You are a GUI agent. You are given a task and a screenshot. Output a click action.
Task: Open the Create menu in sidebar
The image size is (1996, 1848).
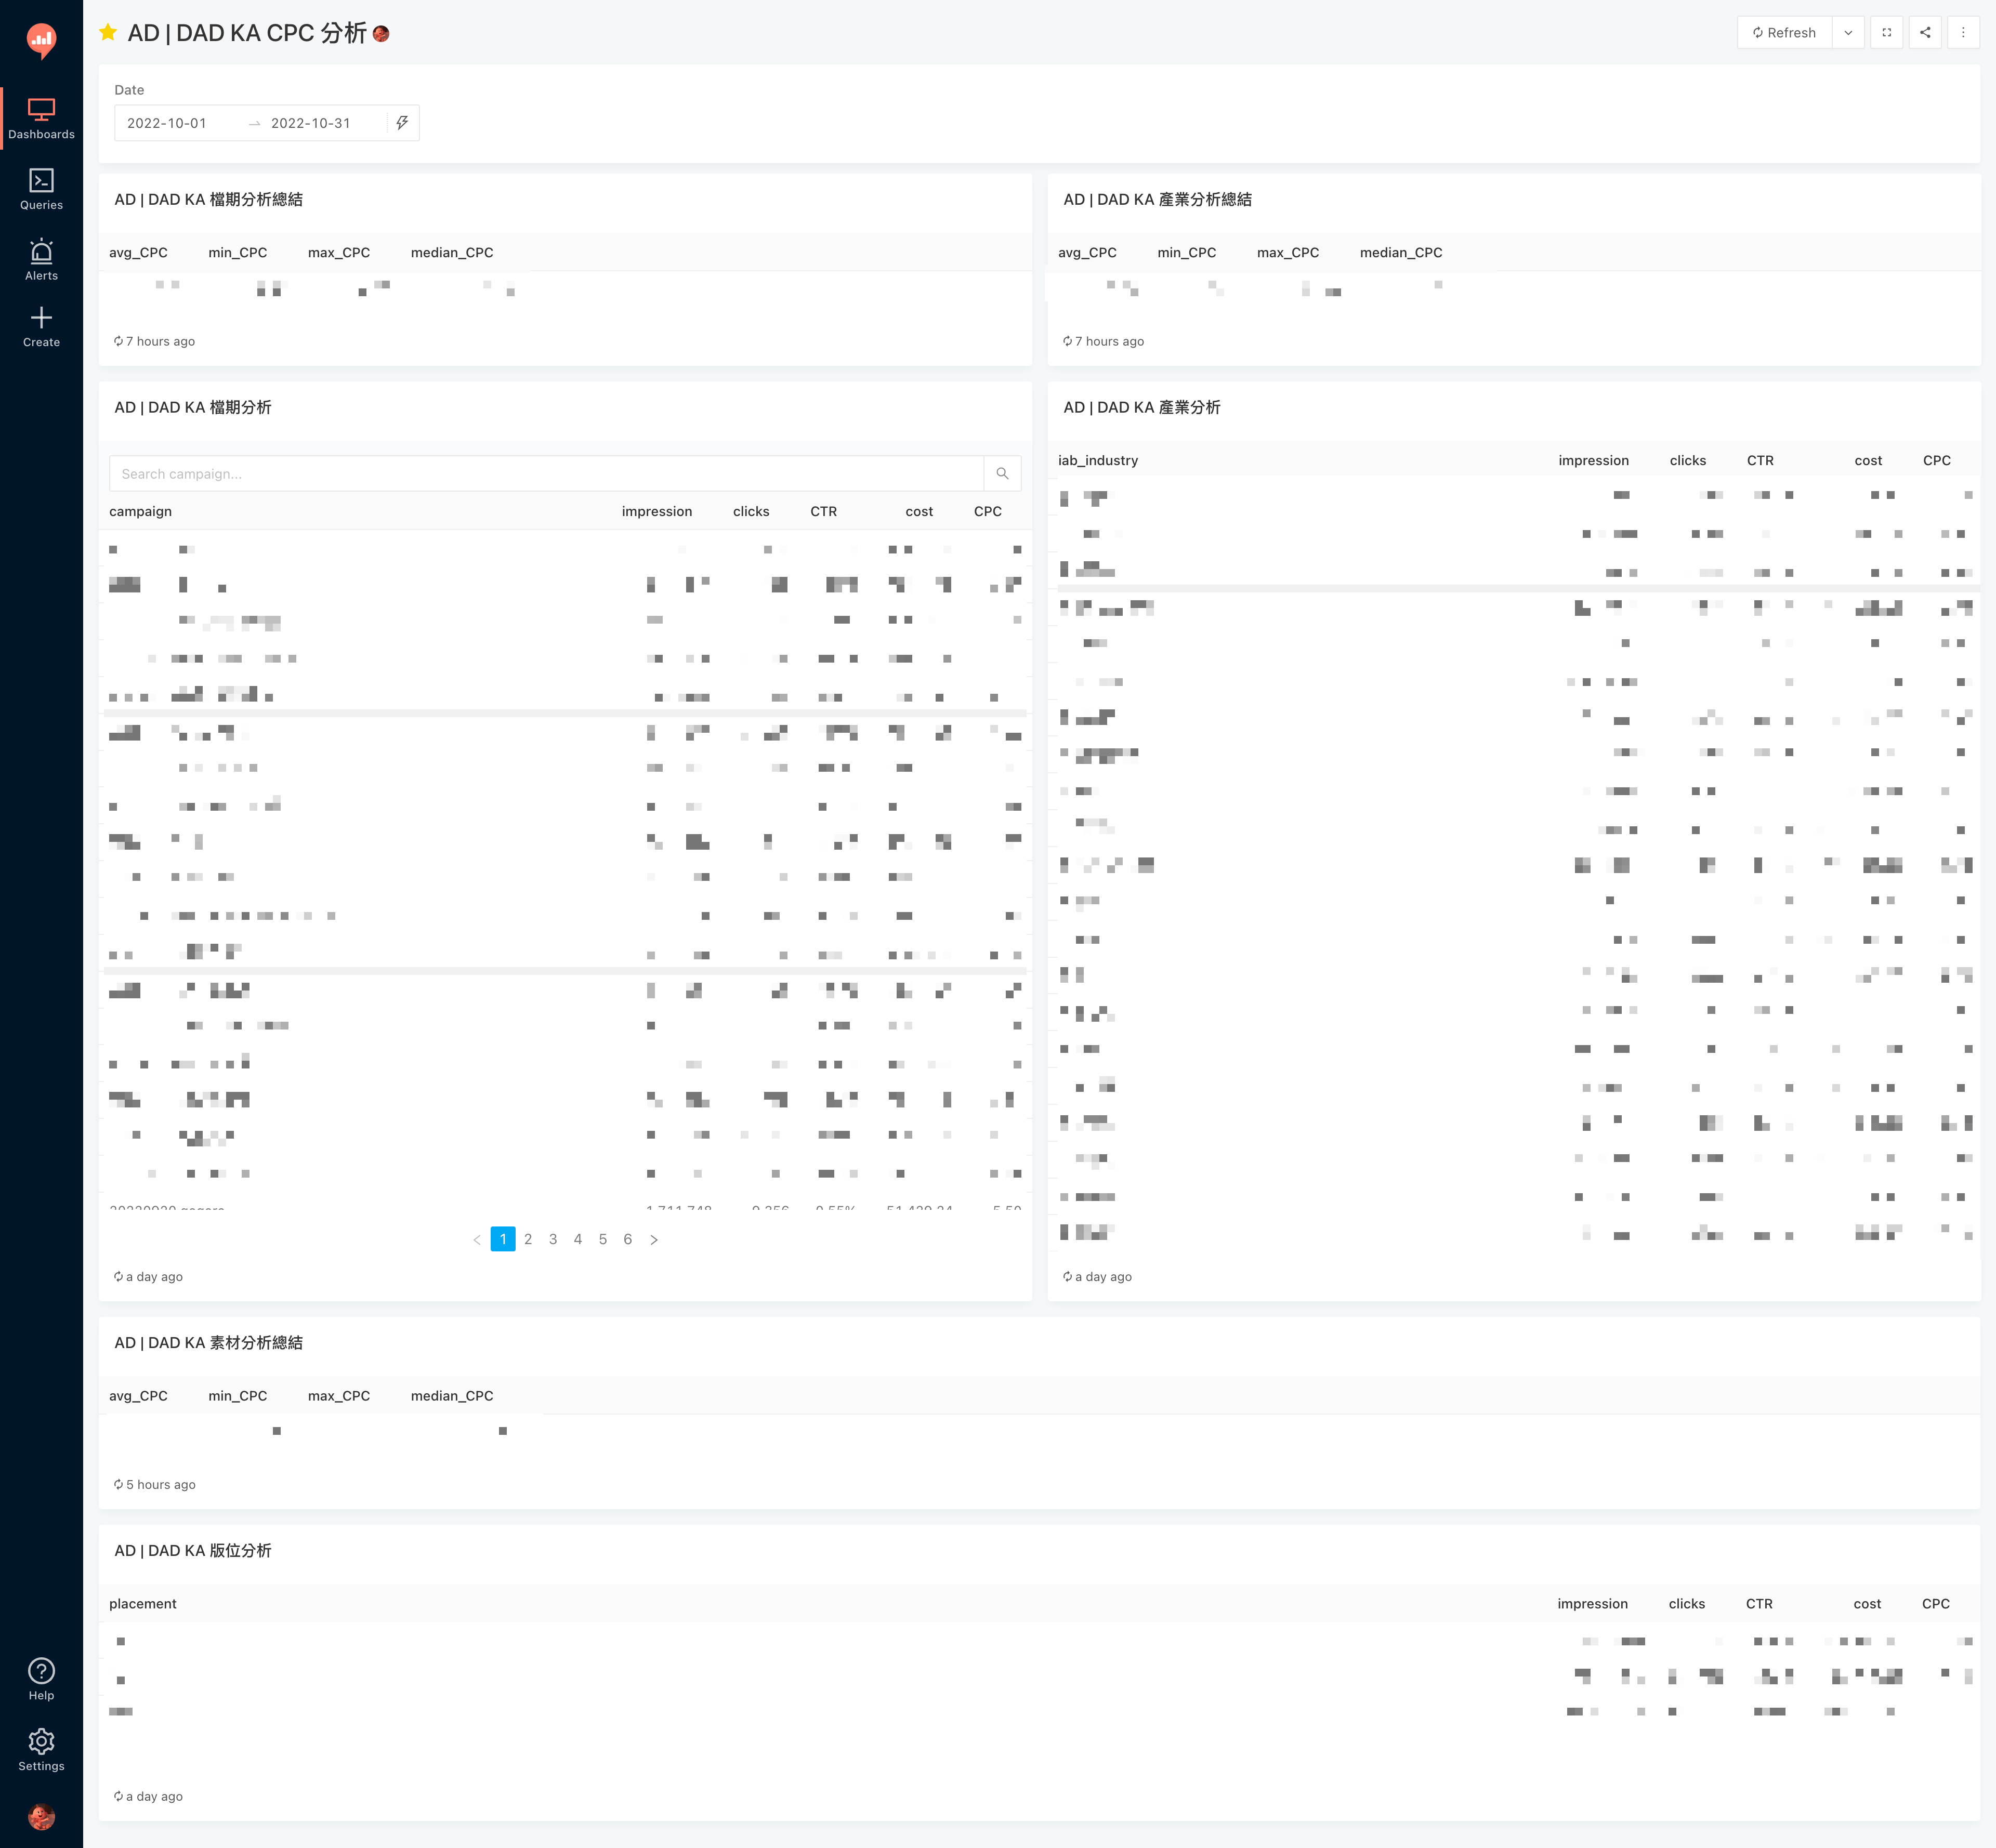41,327
